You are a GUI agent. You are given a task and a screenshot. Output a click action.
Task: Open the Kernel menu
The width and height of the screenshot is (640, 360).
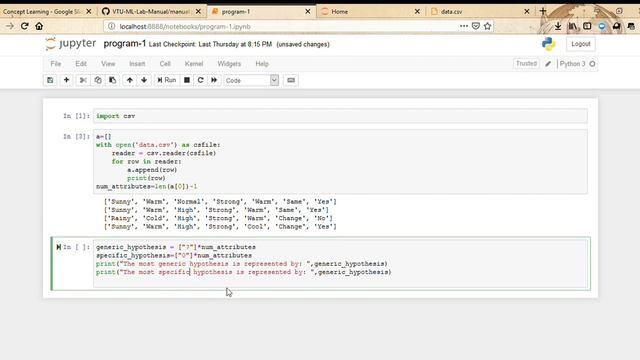pyautogui.click(x=194, y=64)
